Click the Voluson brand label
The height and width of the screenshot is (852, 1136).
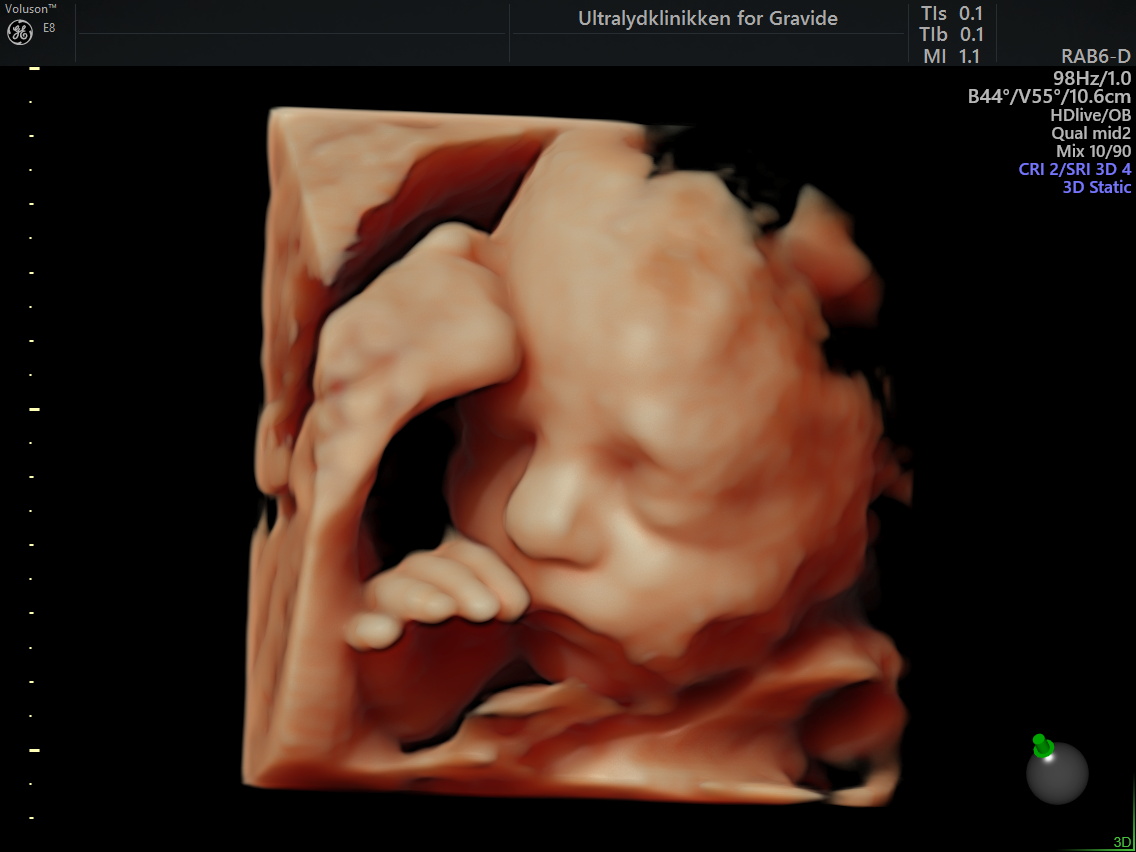pos(30,9)
